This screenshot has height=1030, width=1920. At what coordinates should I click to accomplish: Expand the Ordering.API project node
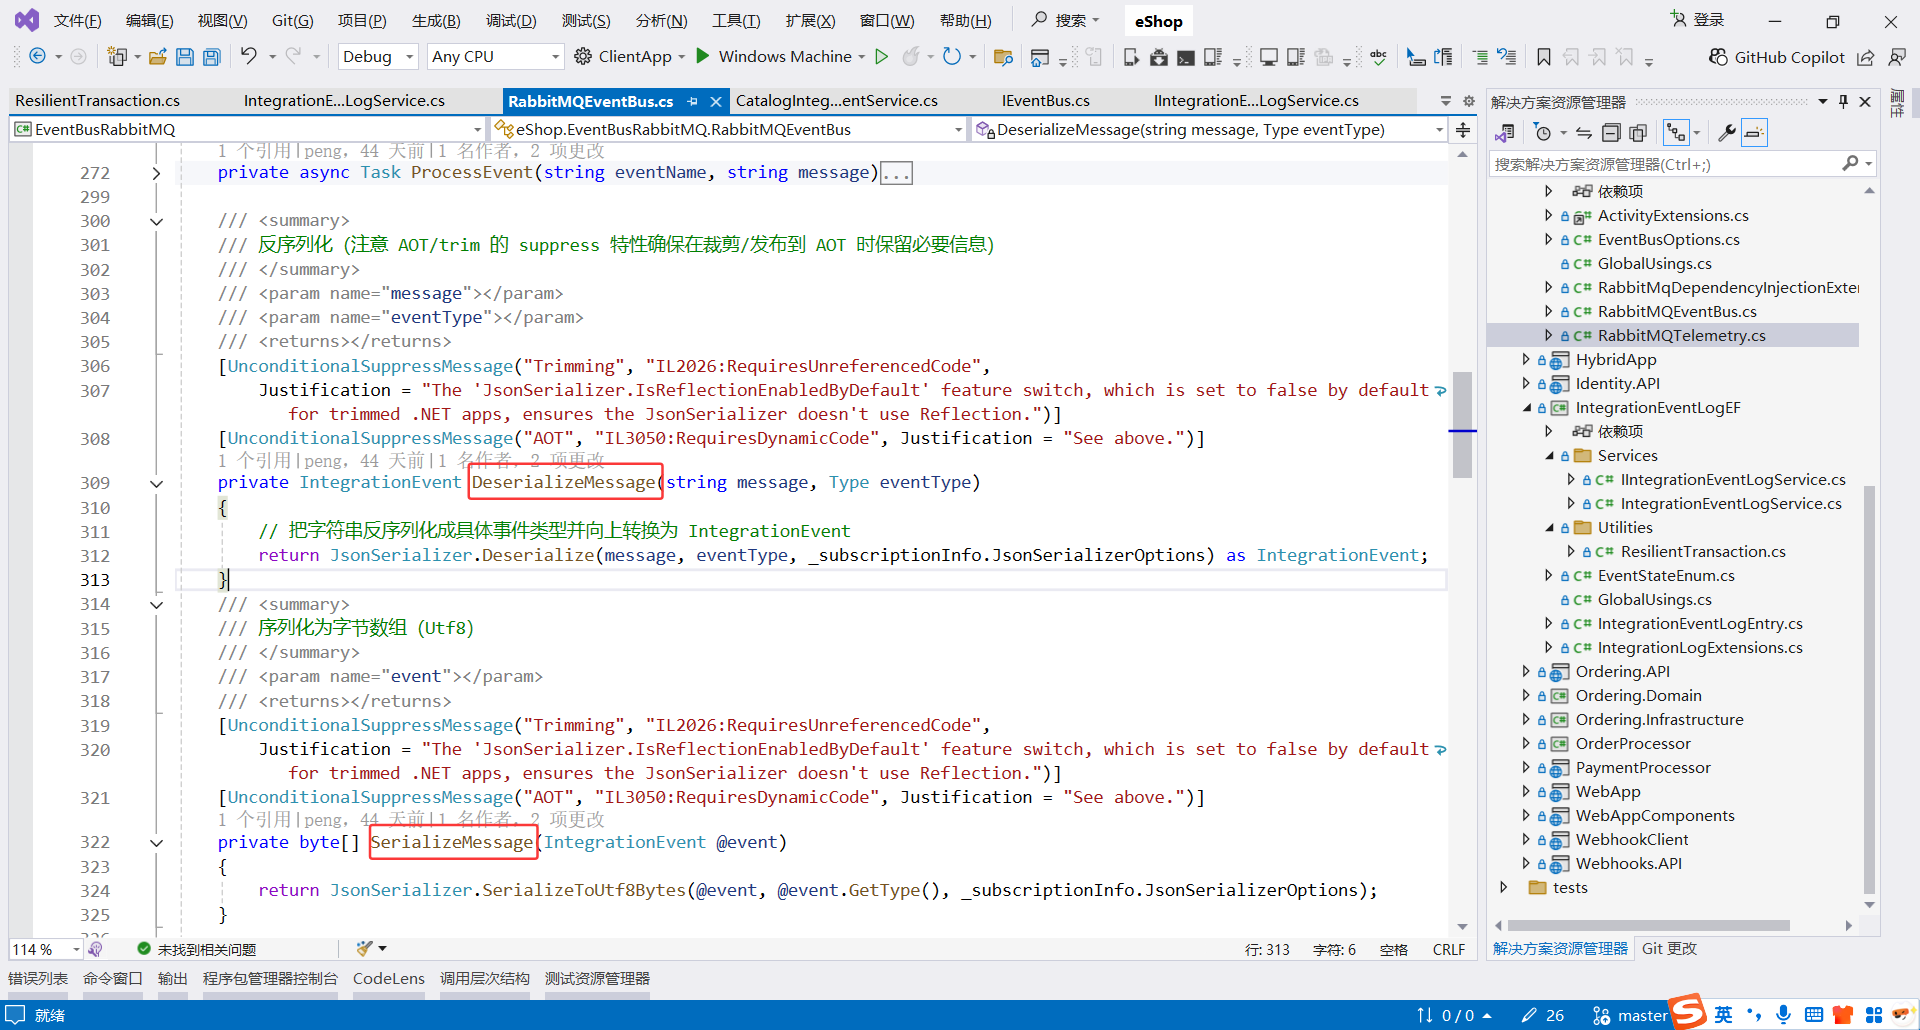pos(1525,672)
